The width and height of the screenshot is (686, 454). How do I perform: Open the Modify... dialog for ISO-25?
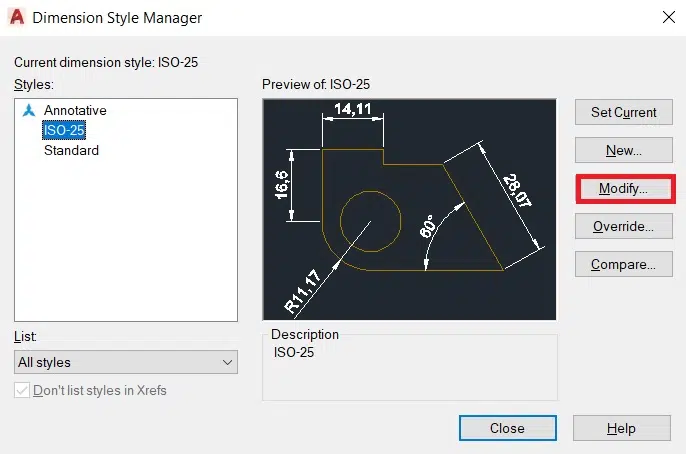(623, 188)
